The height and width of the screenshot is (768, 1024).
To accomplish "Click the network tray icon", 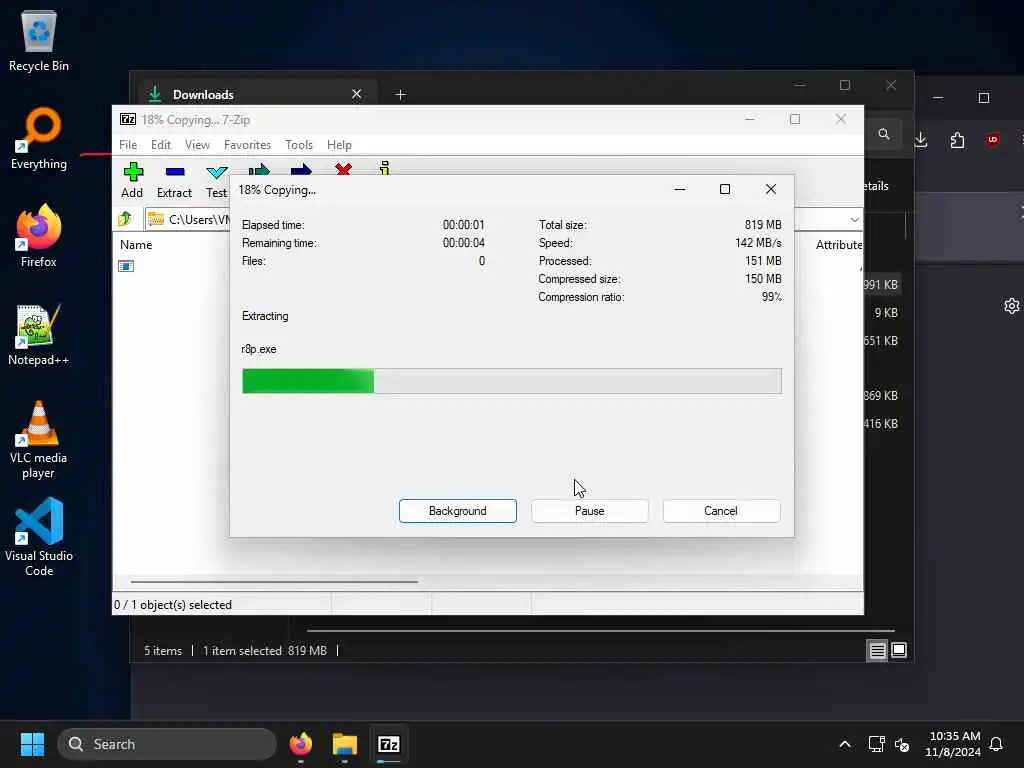I will (876, 744).
